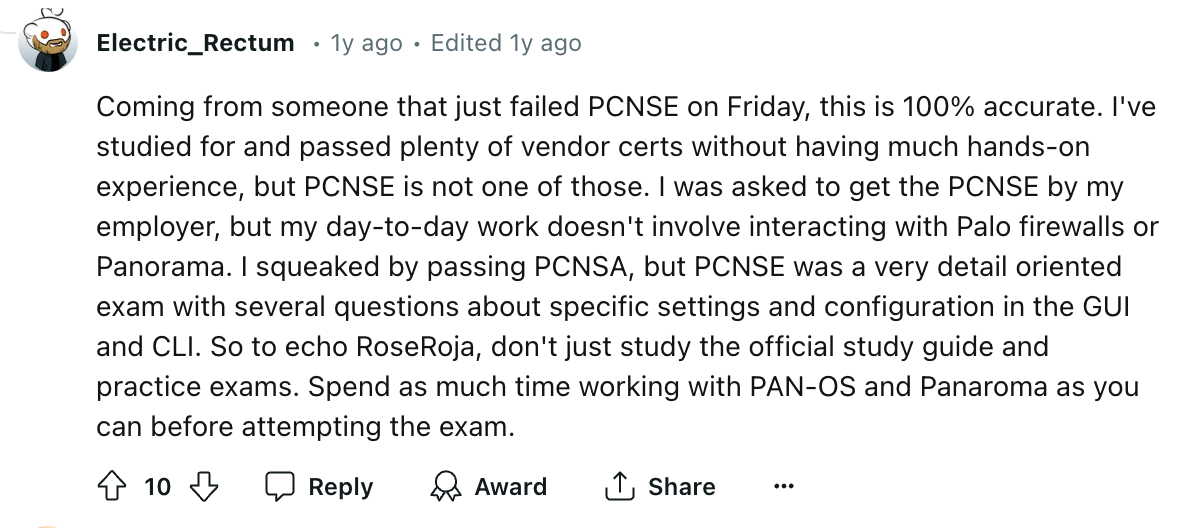Open the Electric_Rectum user profile link
Screen dimensions: 1196x528
click(195, 43)
